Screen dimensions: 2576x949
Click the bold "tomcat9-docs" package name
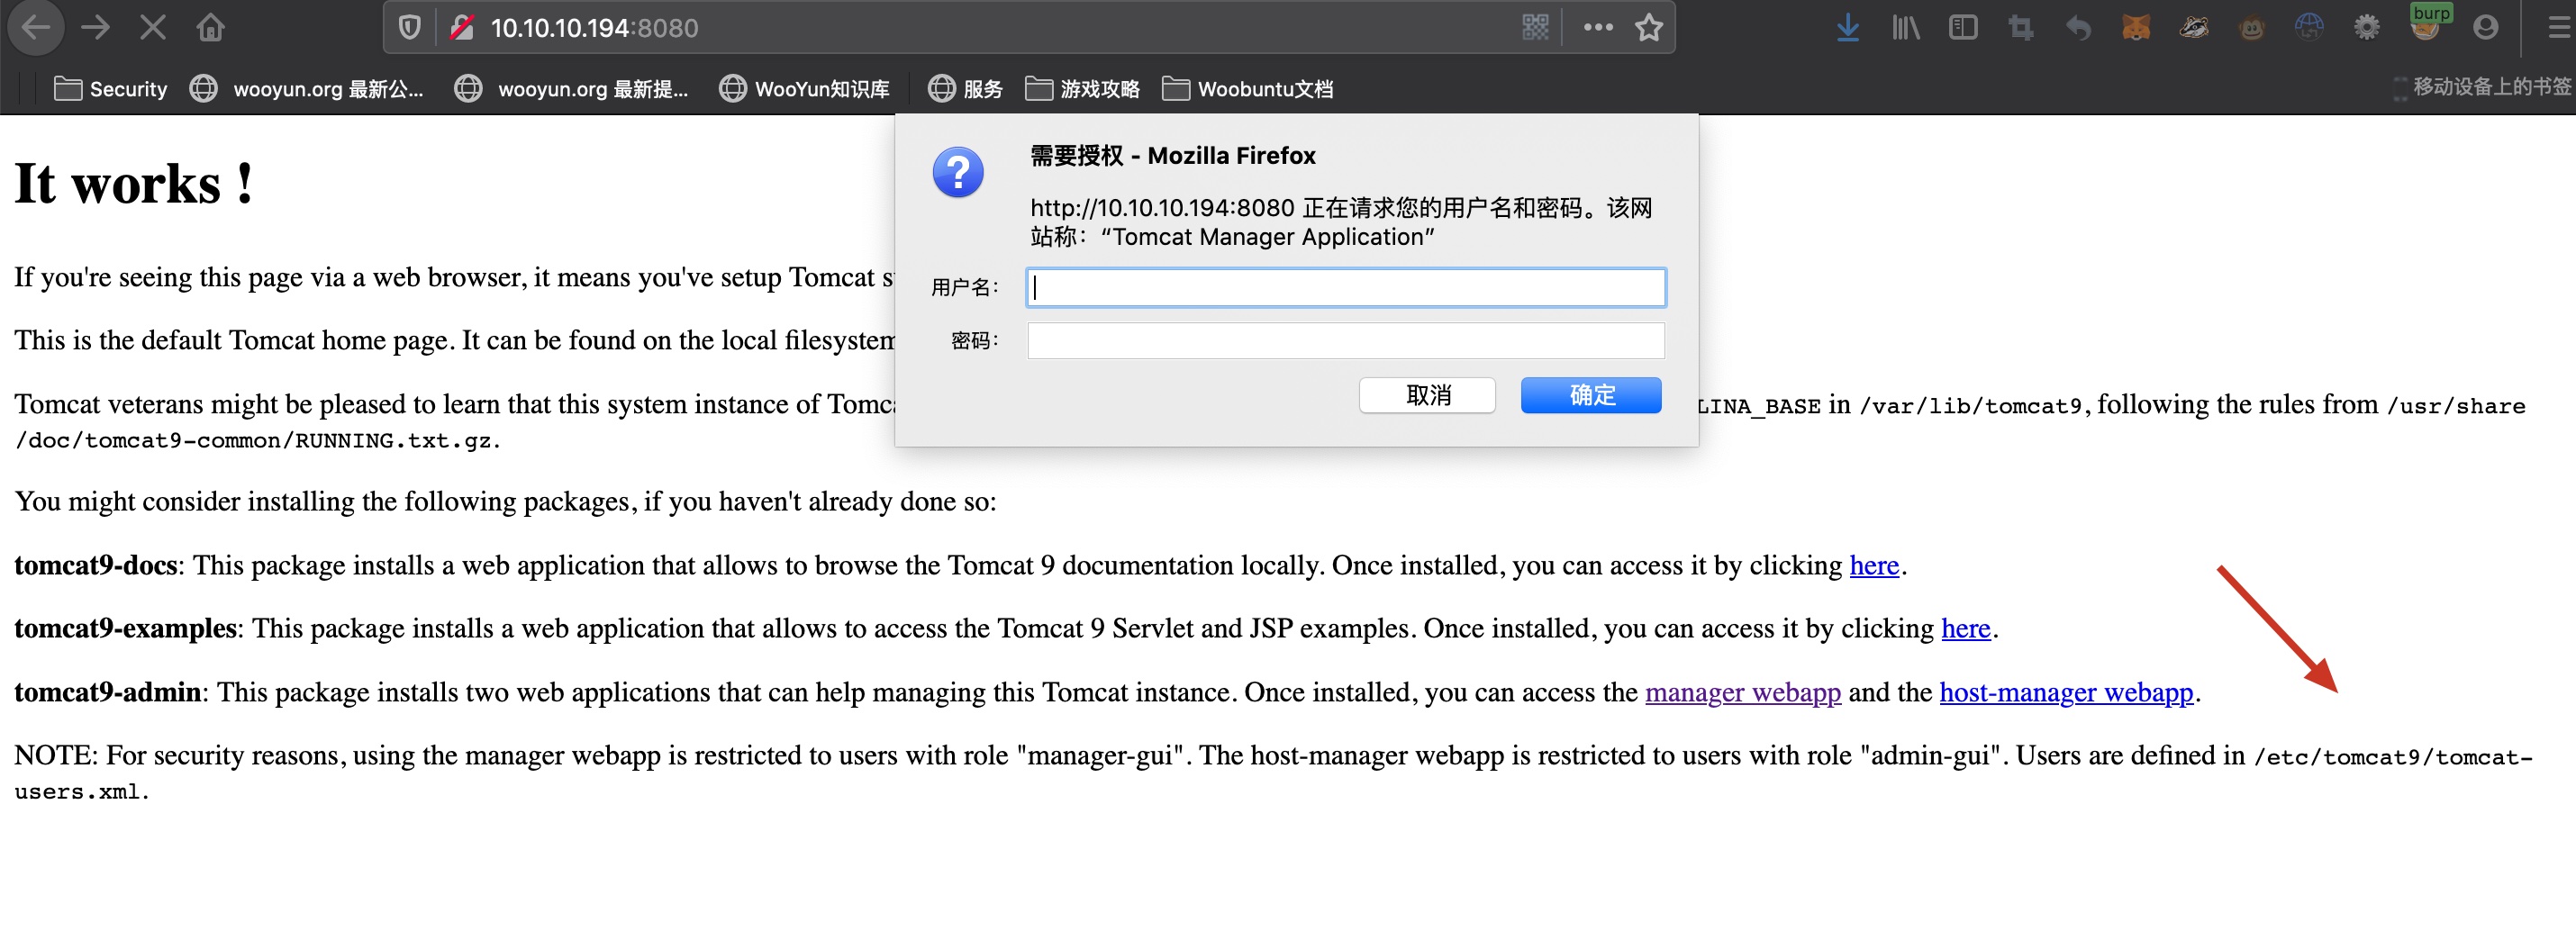95,566
